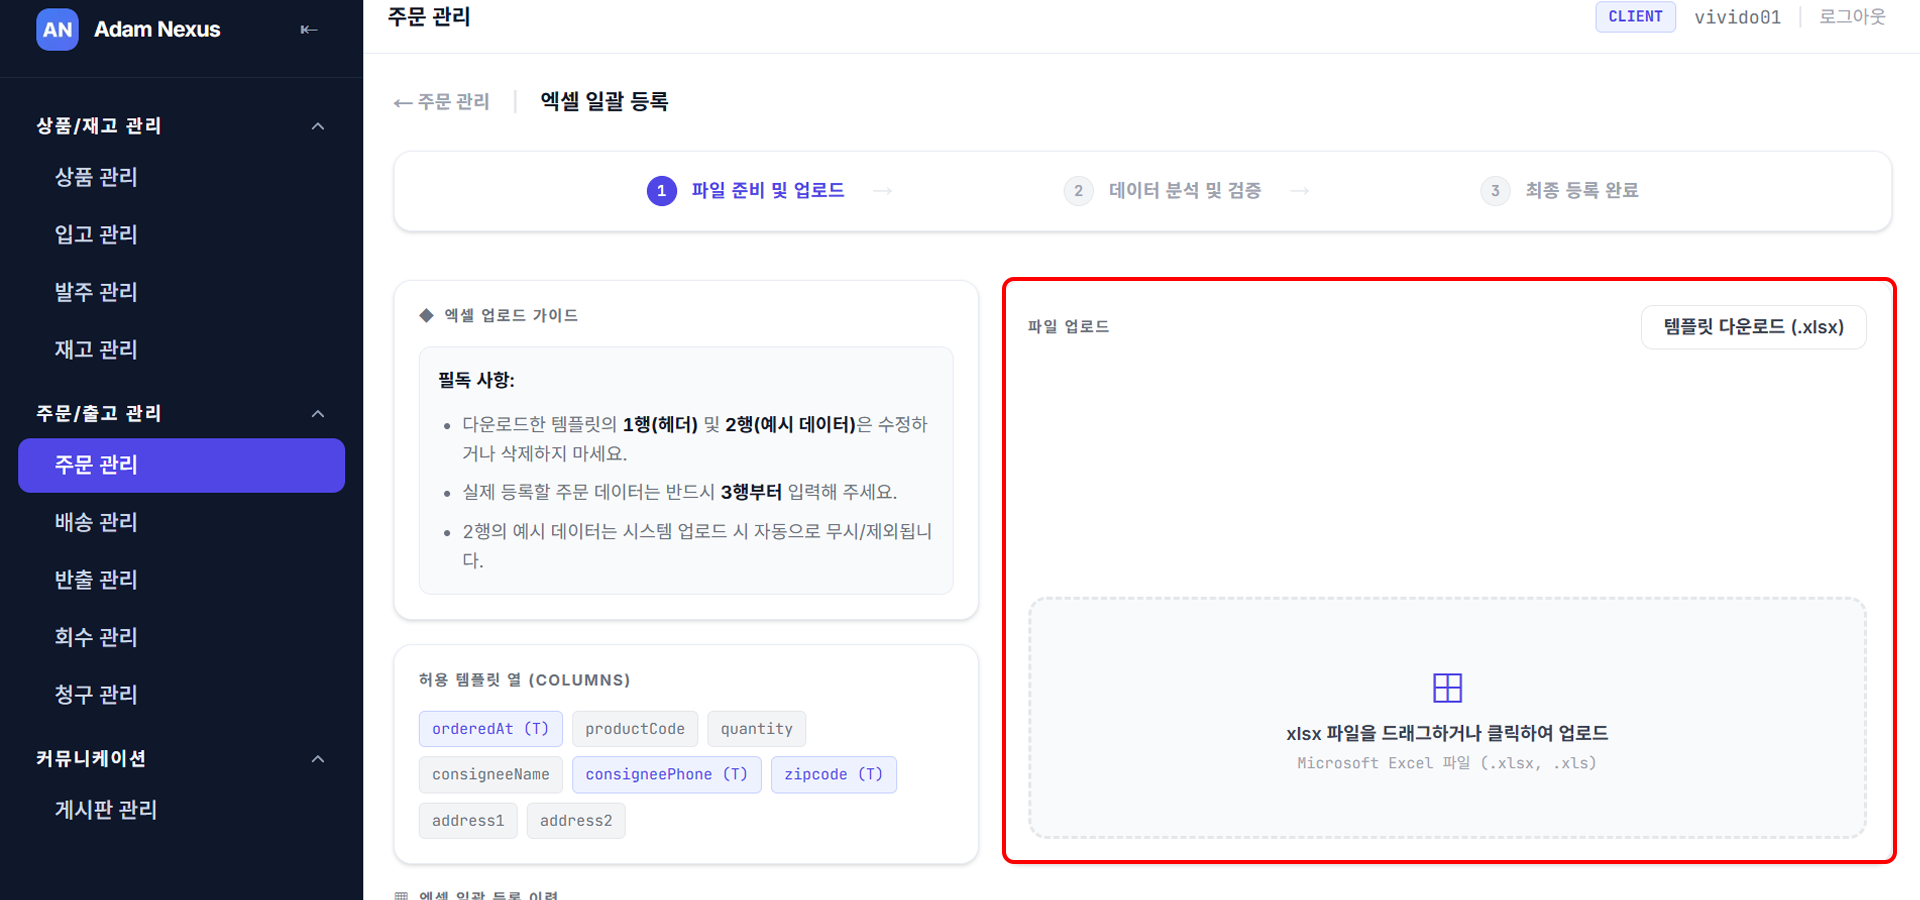Screen dimensions: 1920x900
Task: Select 주문 관리 in sidebar
Action: pyautogui.click(x=181, y=465)
